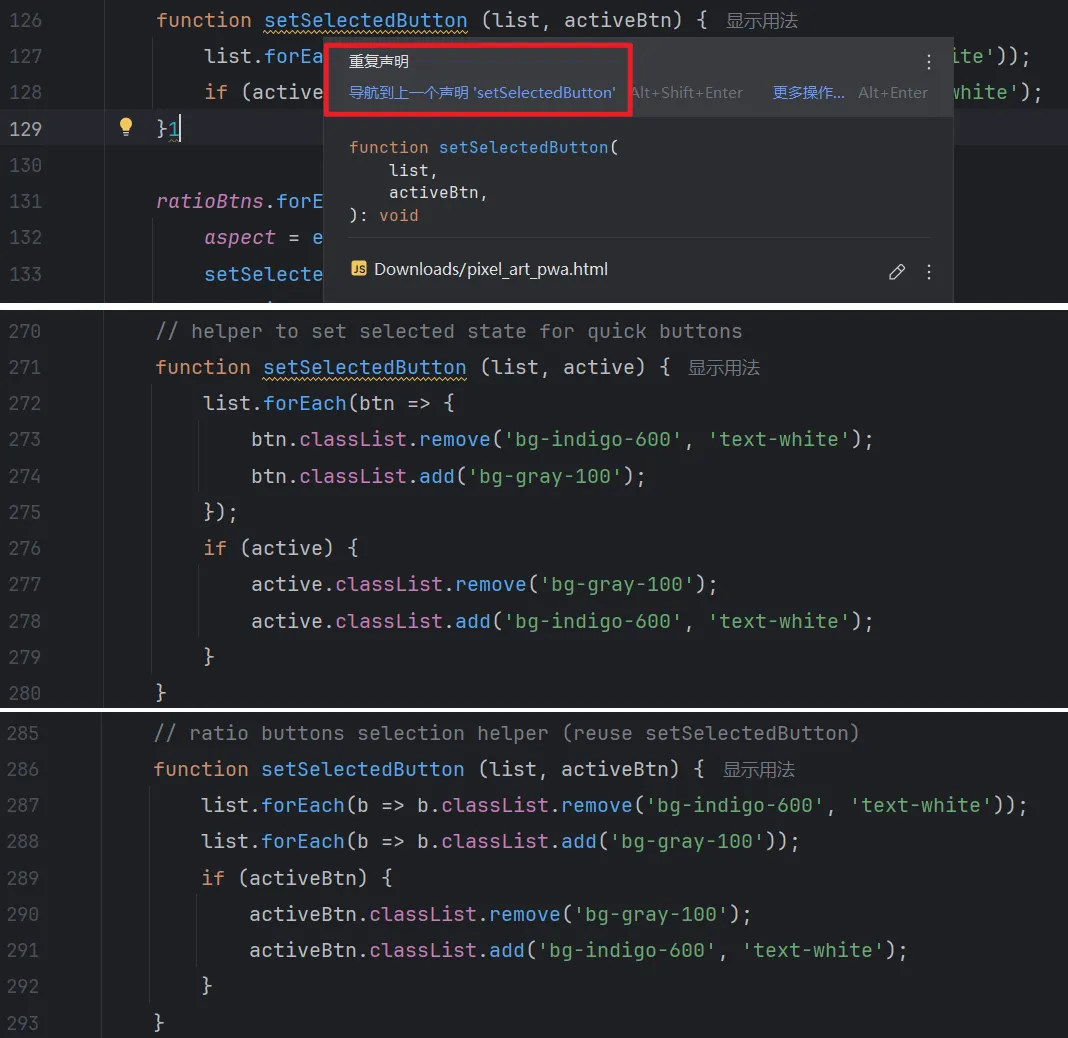Navigate to previous declaration 'setSelectedButton' link
Screen dimensions: 1068x1038
[482, 93]
